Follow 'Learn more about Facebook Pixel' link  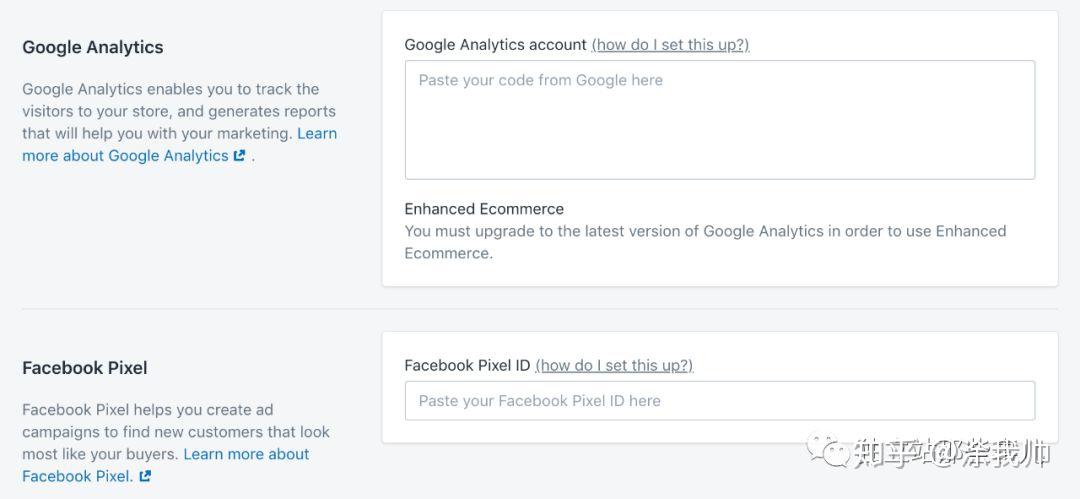coord(165,465)
